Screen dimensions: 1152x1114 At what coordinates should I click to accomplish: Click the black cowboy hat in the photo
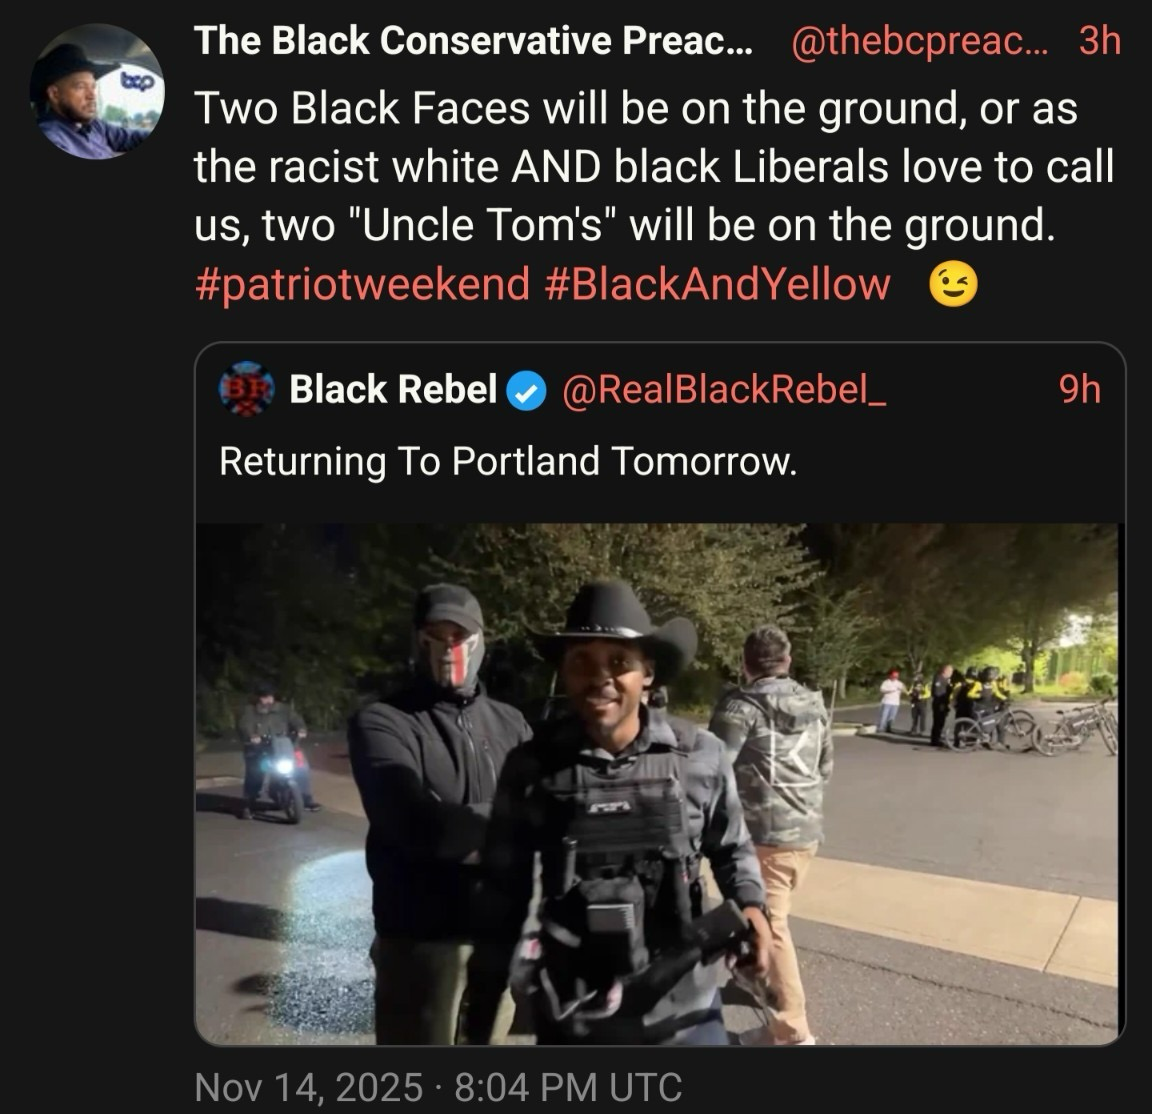pos(614,616)
